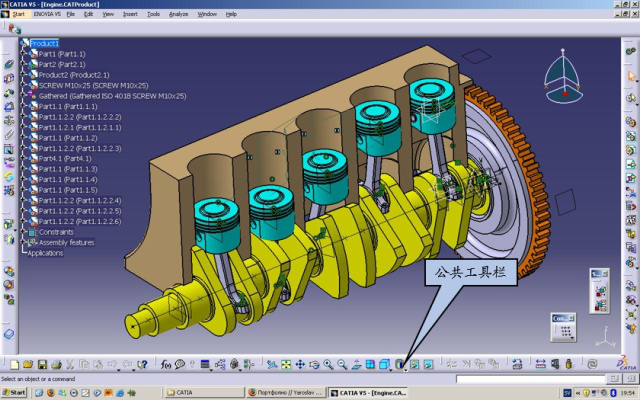Click the New document icon
Screen dimensions: 640x400
(13, 364)
